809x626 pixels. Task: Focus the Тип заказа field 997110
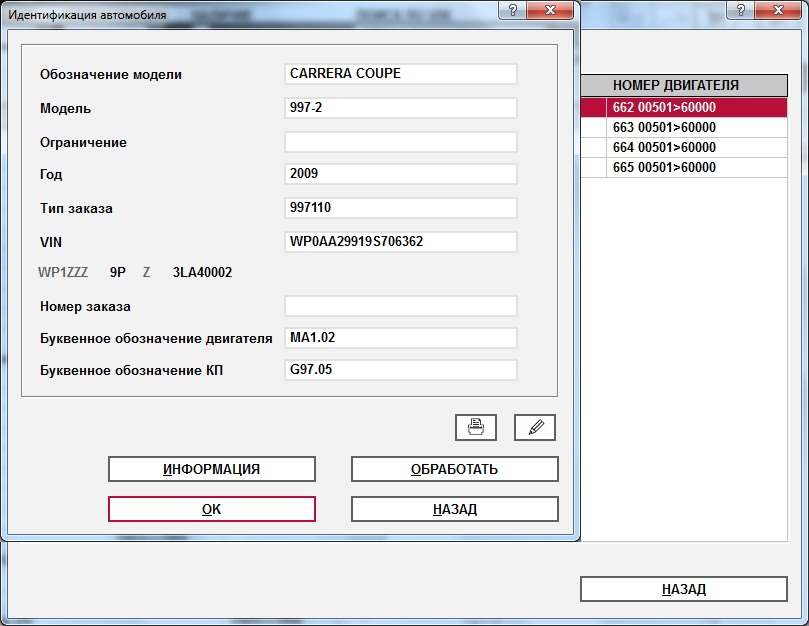pos(400,208)
